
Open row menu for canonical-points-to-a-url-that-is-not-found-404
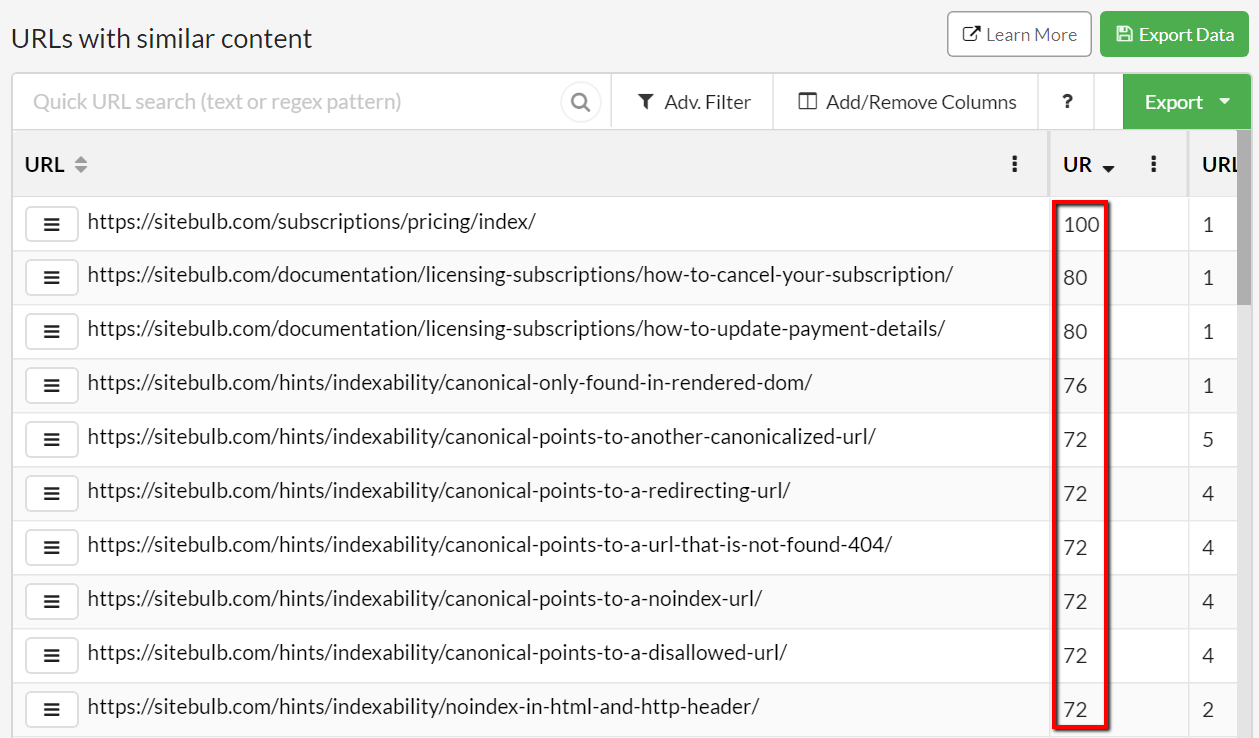coord(52,549)
